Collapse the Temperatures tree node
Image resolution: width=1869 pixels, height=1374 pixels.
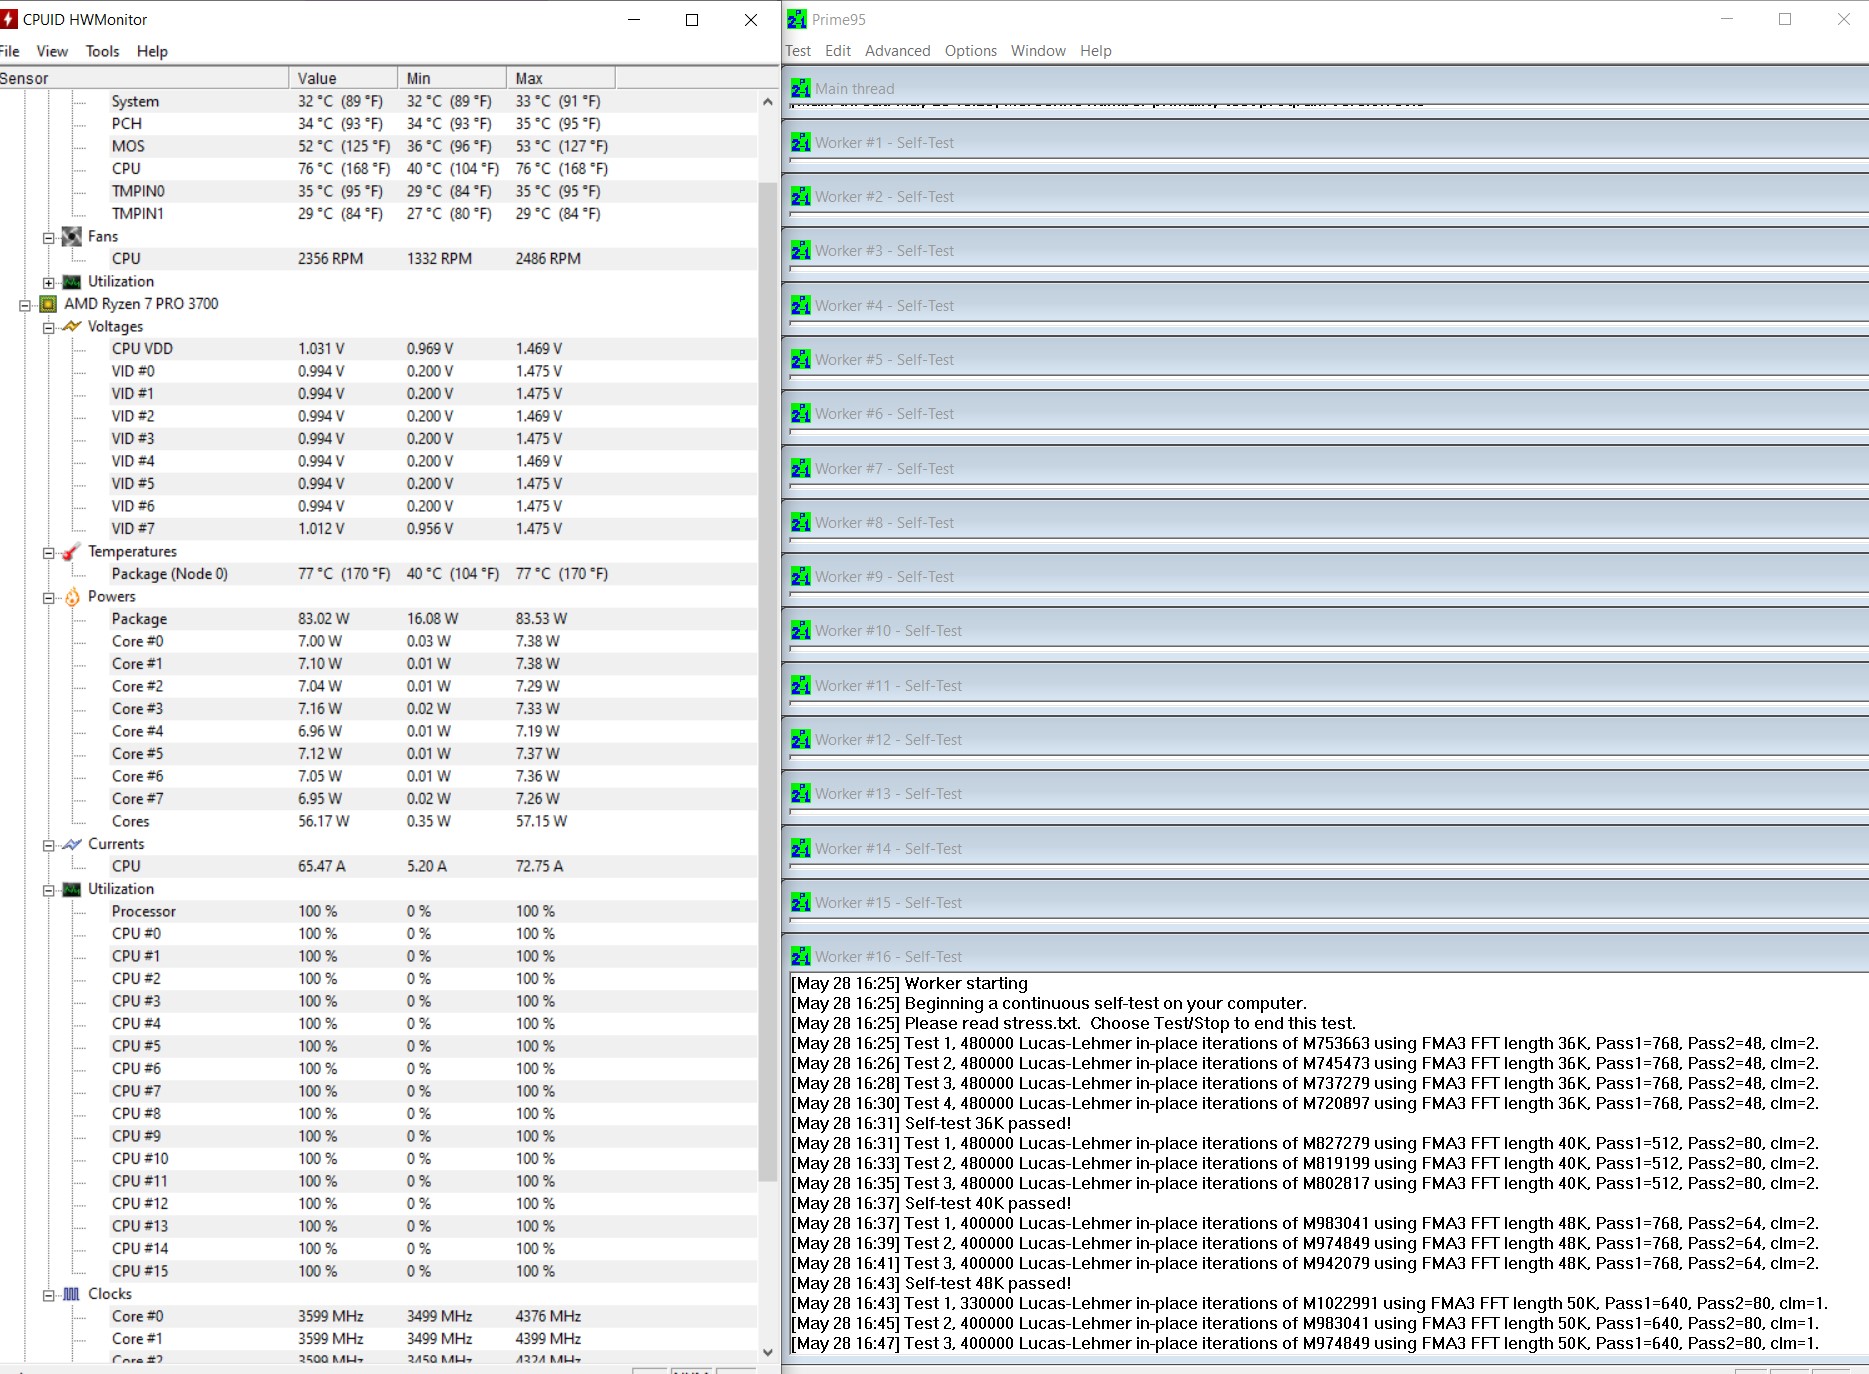click(48, 553)
